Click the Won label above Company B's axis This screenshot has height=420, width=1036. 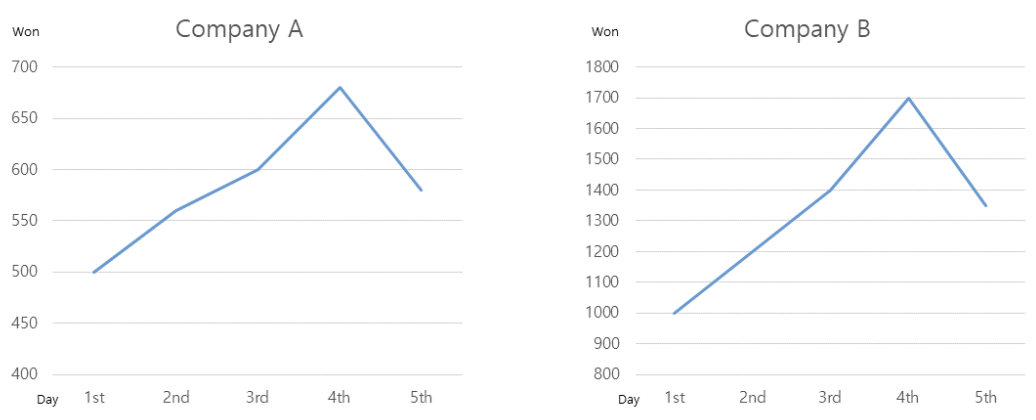[605, 30]
